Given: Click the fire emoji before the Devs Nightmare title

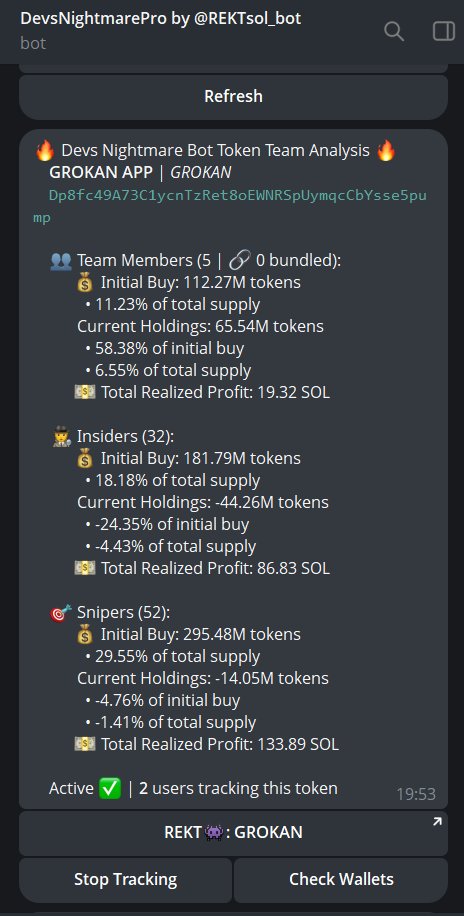Looking at the screenshot, I should click(45, 151).
